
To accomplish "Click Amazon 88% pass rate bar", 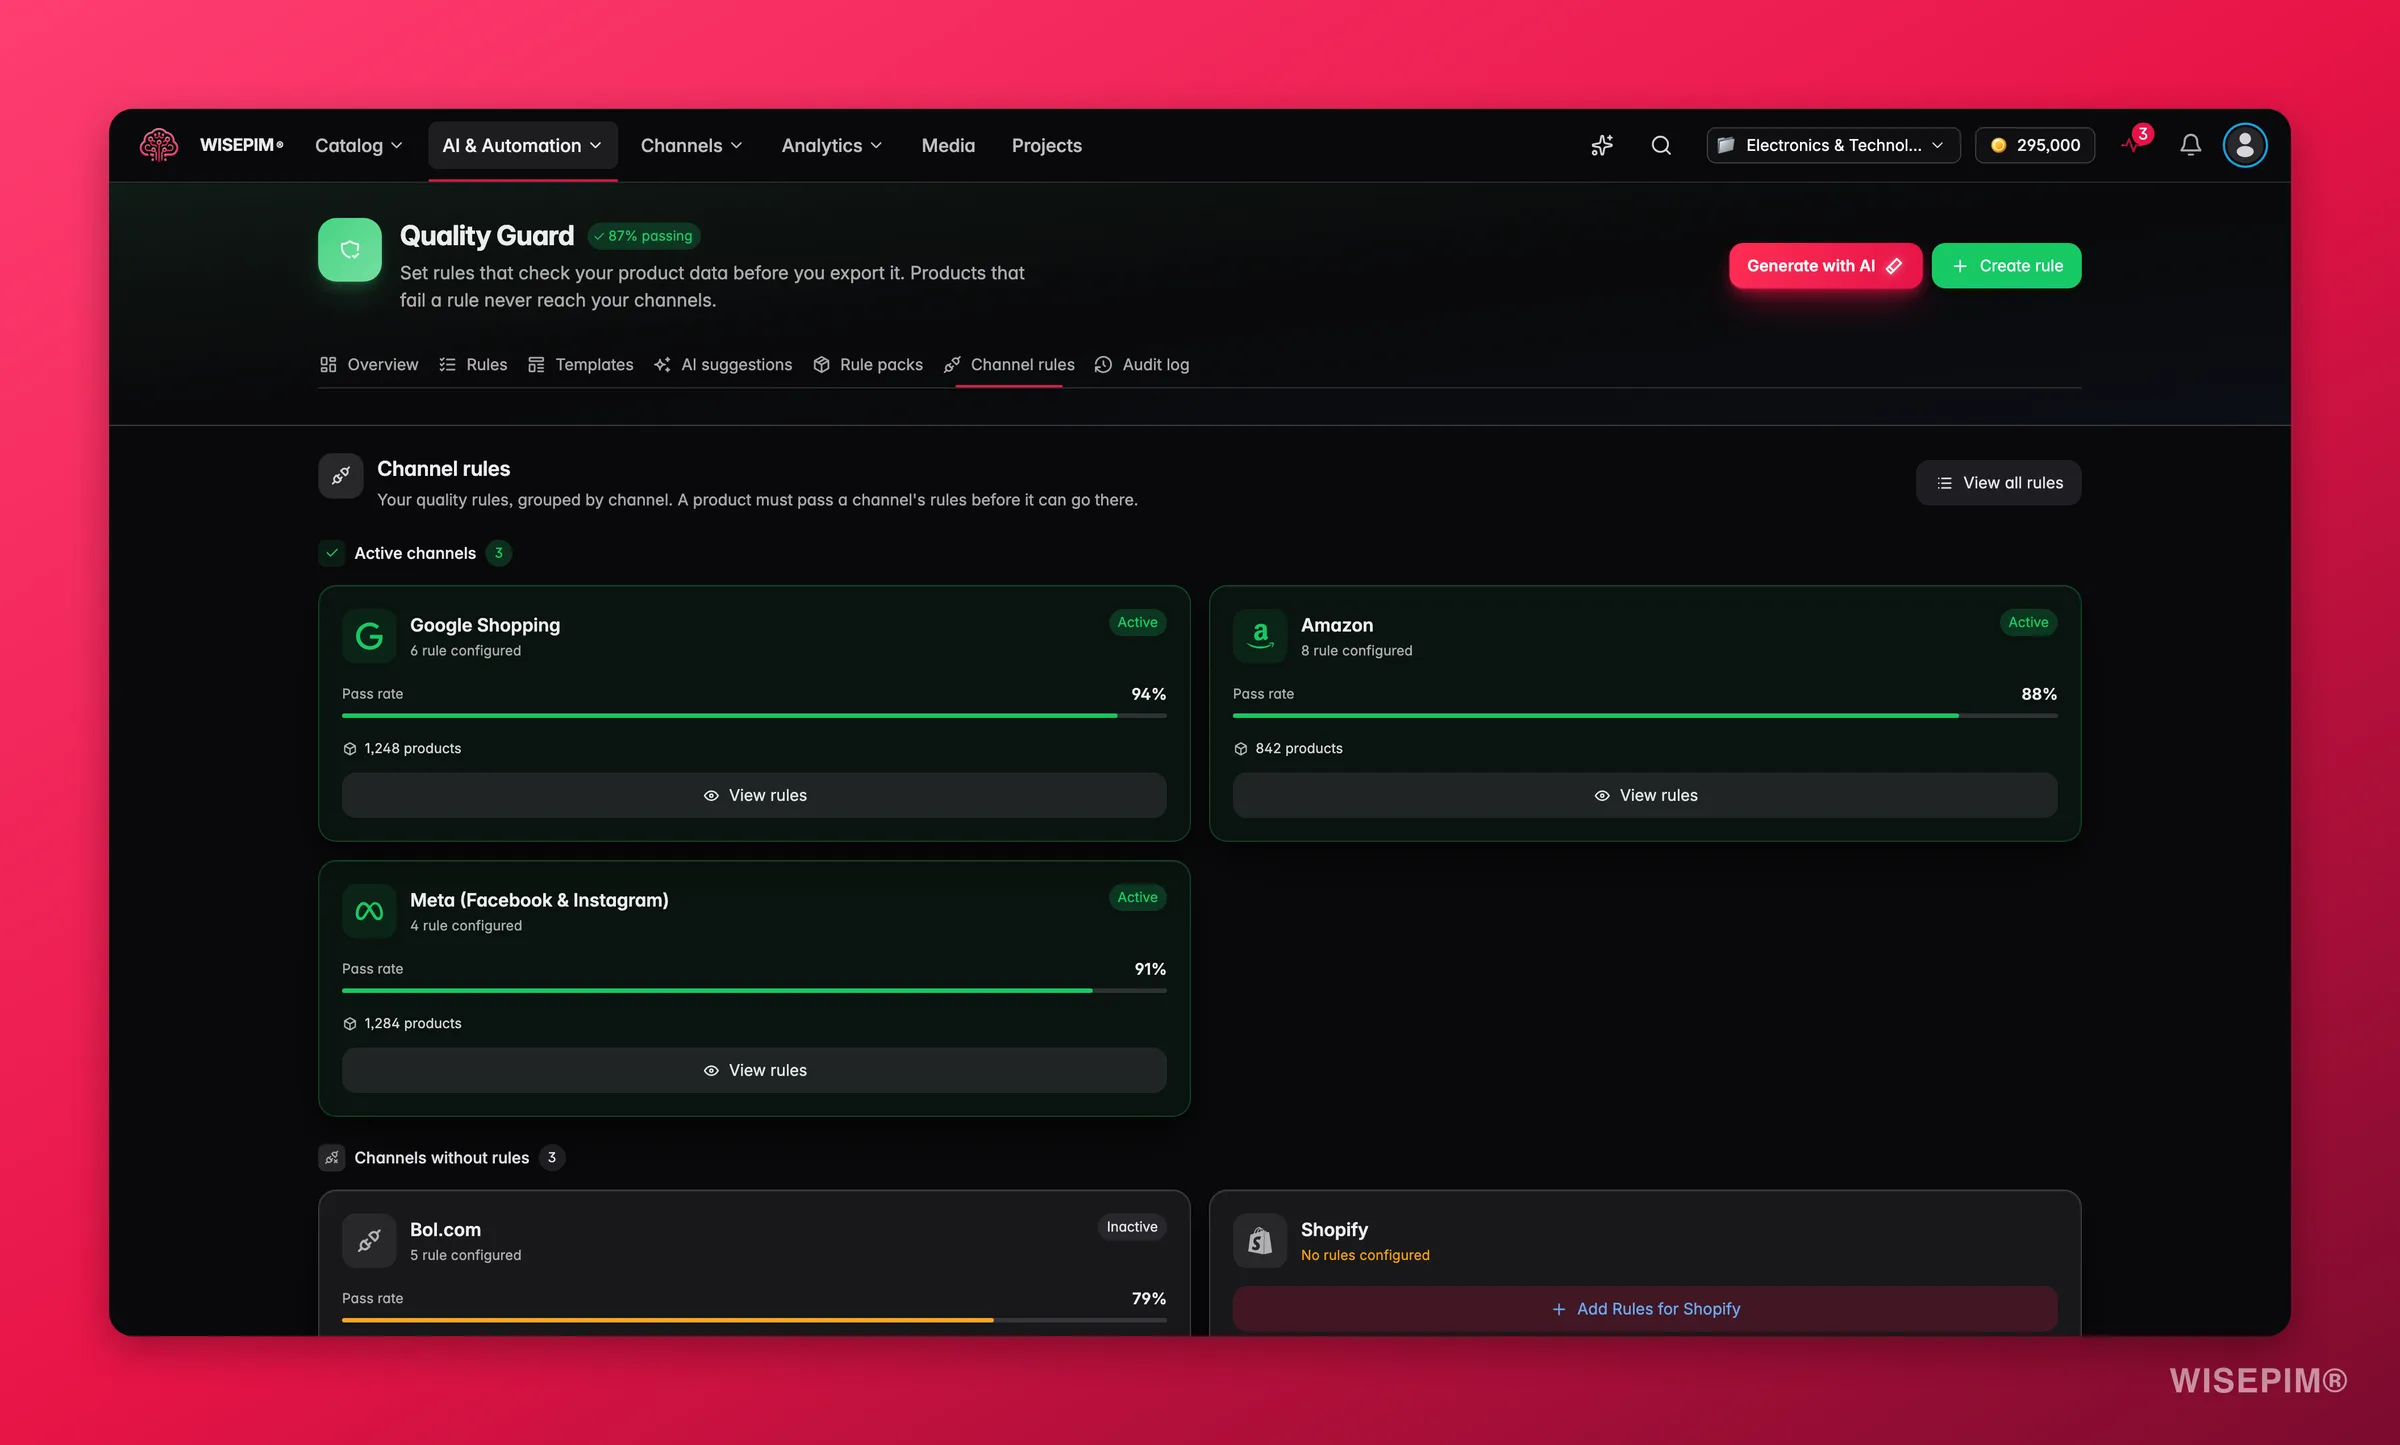I will (1645, 716).
